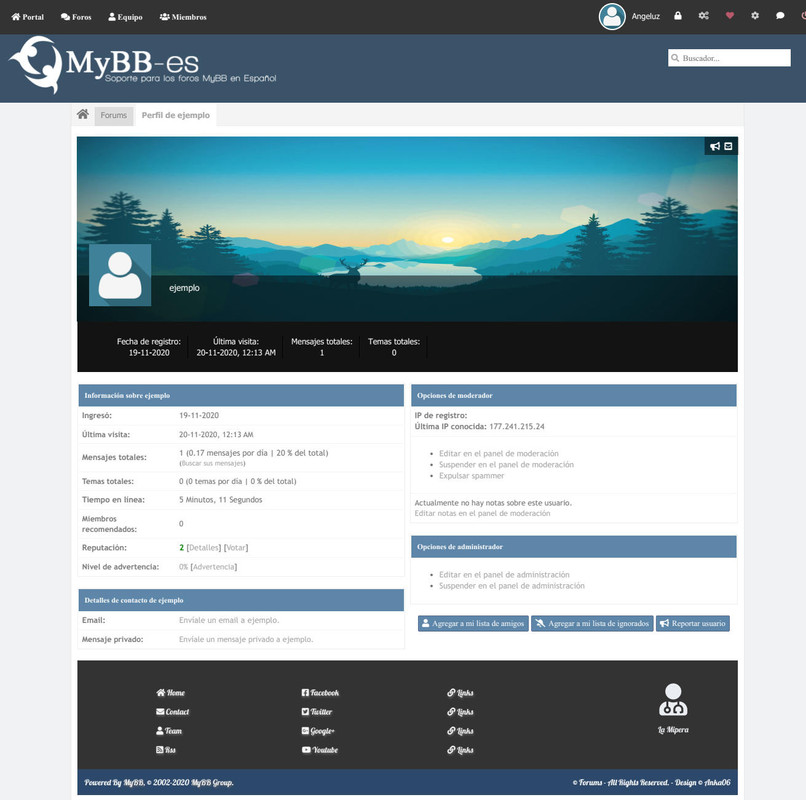Click the envelope icon on profile banner

(728, 147)
